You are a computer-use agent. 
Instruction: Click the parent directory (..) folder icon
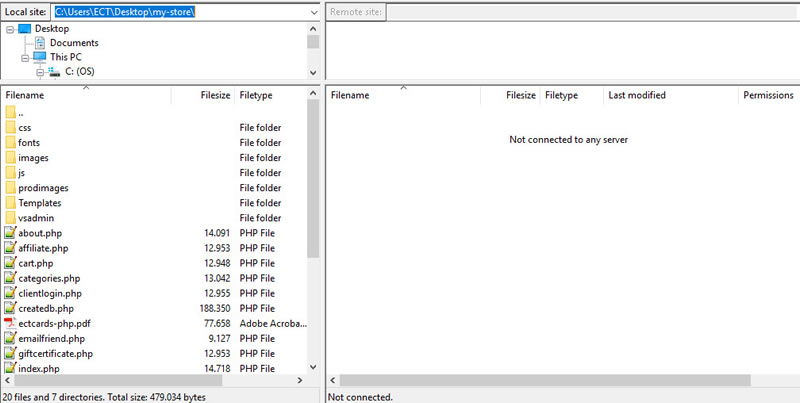[10, 112]
